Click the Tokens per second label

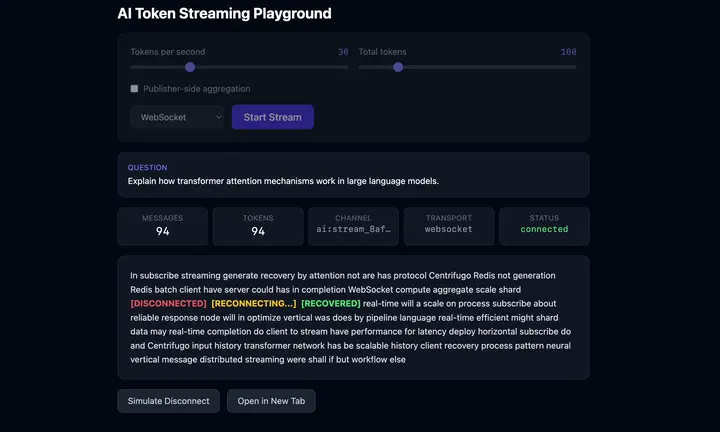tap(168, 52)
